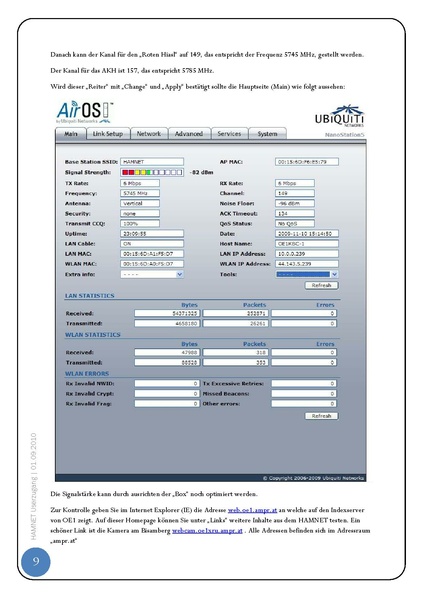The image size is (423, 598).
Task: Click the Rx Invalid Frag value field
Action: tap(167, 403)
